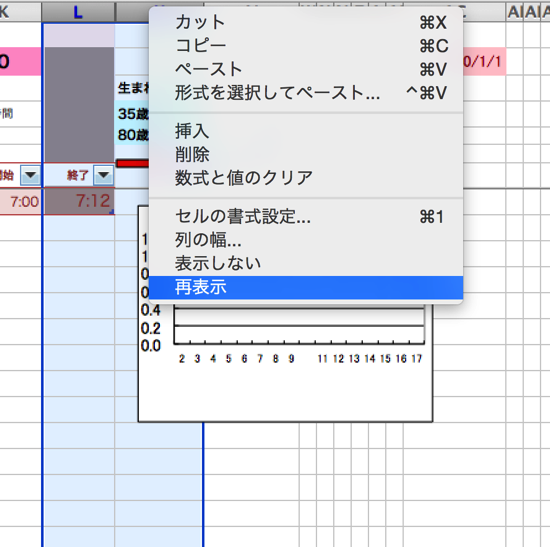Image resolution: width=550 pixels, height=547 pixels.
Task: Choose 表示しない to hide columns
Action: tap(306, 263)
